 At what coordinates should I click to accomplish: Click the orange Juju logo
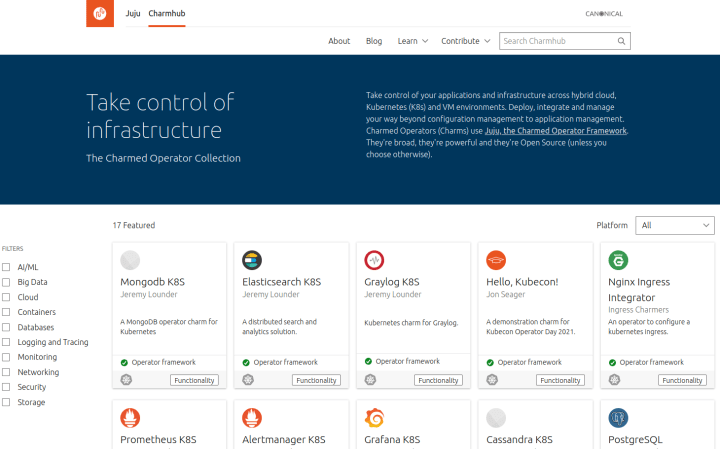tap(100, 13)
